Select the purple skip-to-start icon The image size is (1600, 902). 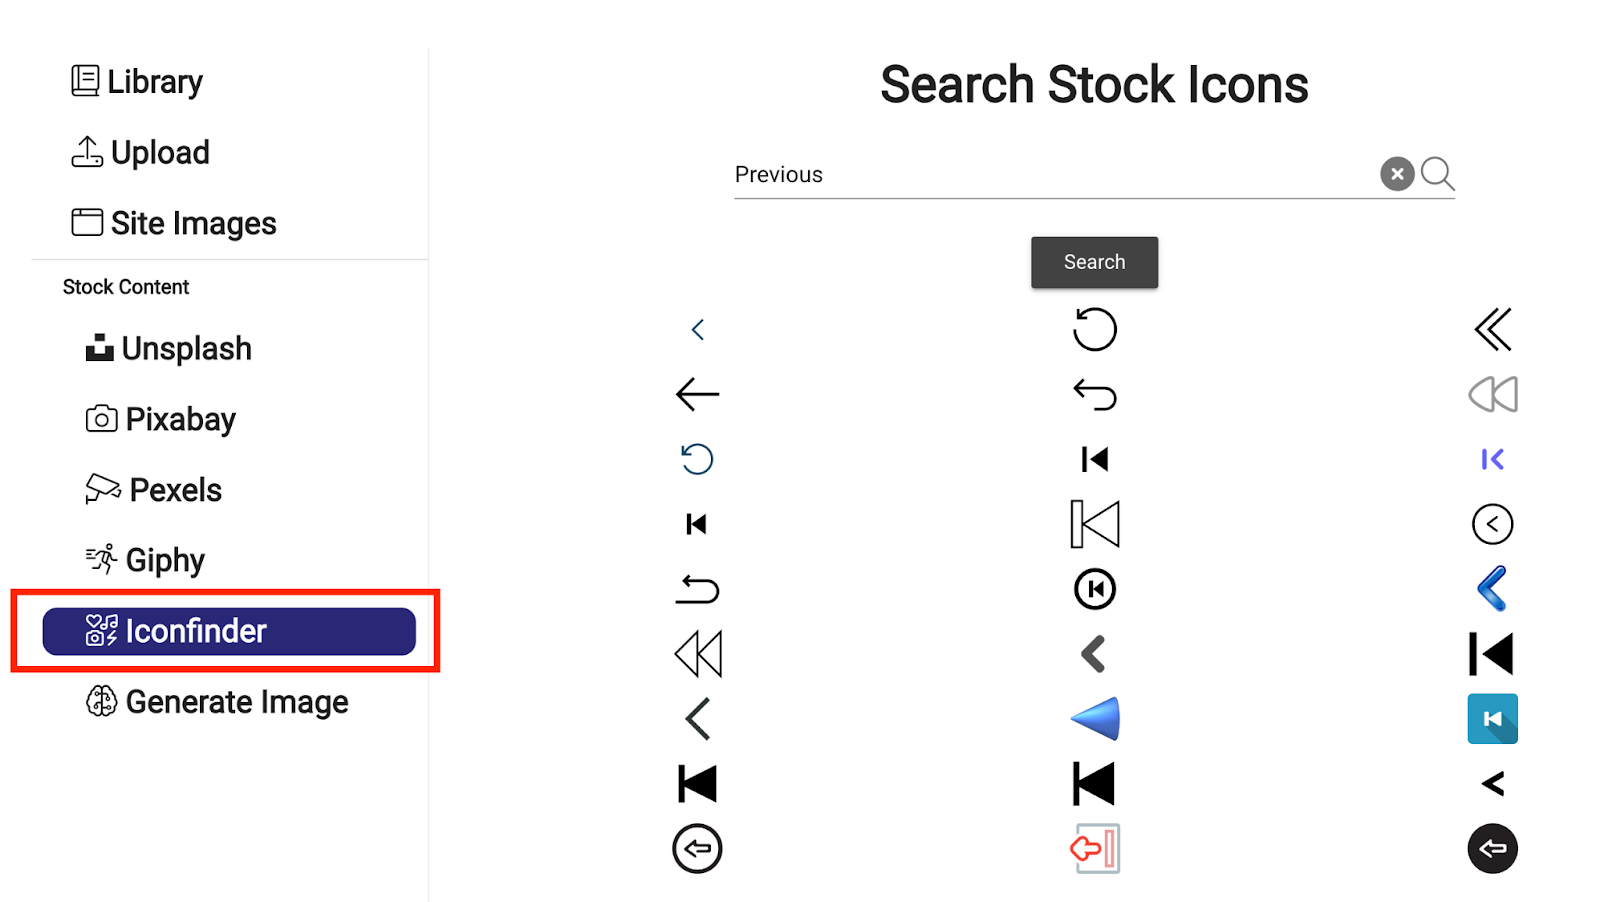(1492, 459)
